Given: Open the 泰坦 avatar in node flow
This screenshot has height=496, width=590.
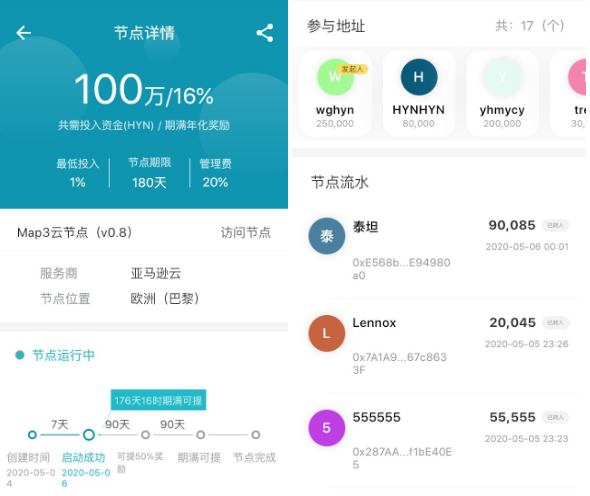Looking at the screenshot, I should click(x=327, y=236).
